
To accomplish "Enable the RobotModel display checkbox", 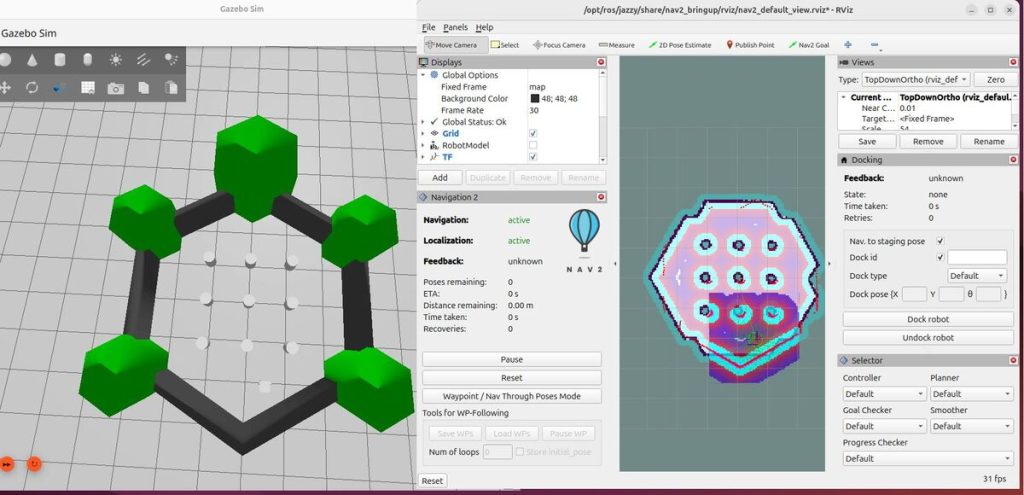I will pos(533,145).
